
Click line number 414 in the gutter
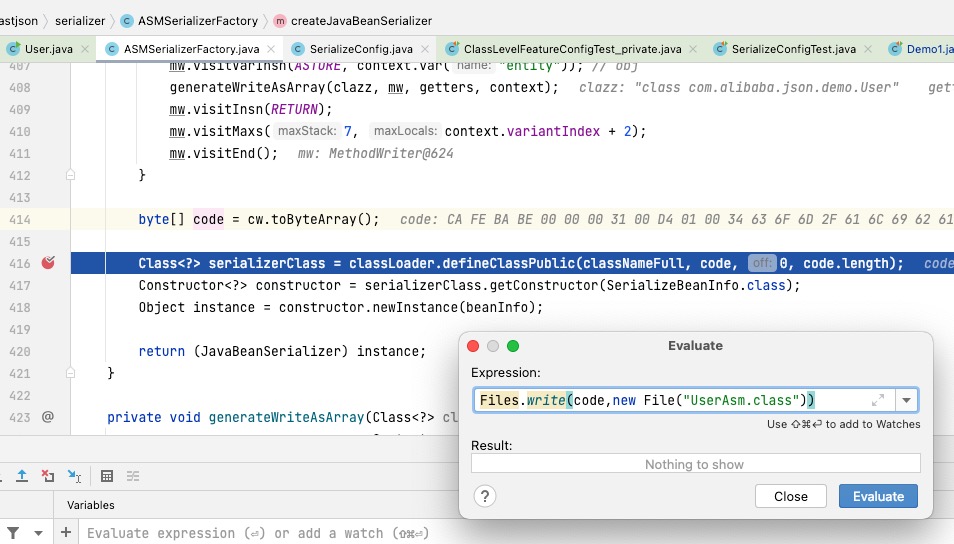coord(19,219)
